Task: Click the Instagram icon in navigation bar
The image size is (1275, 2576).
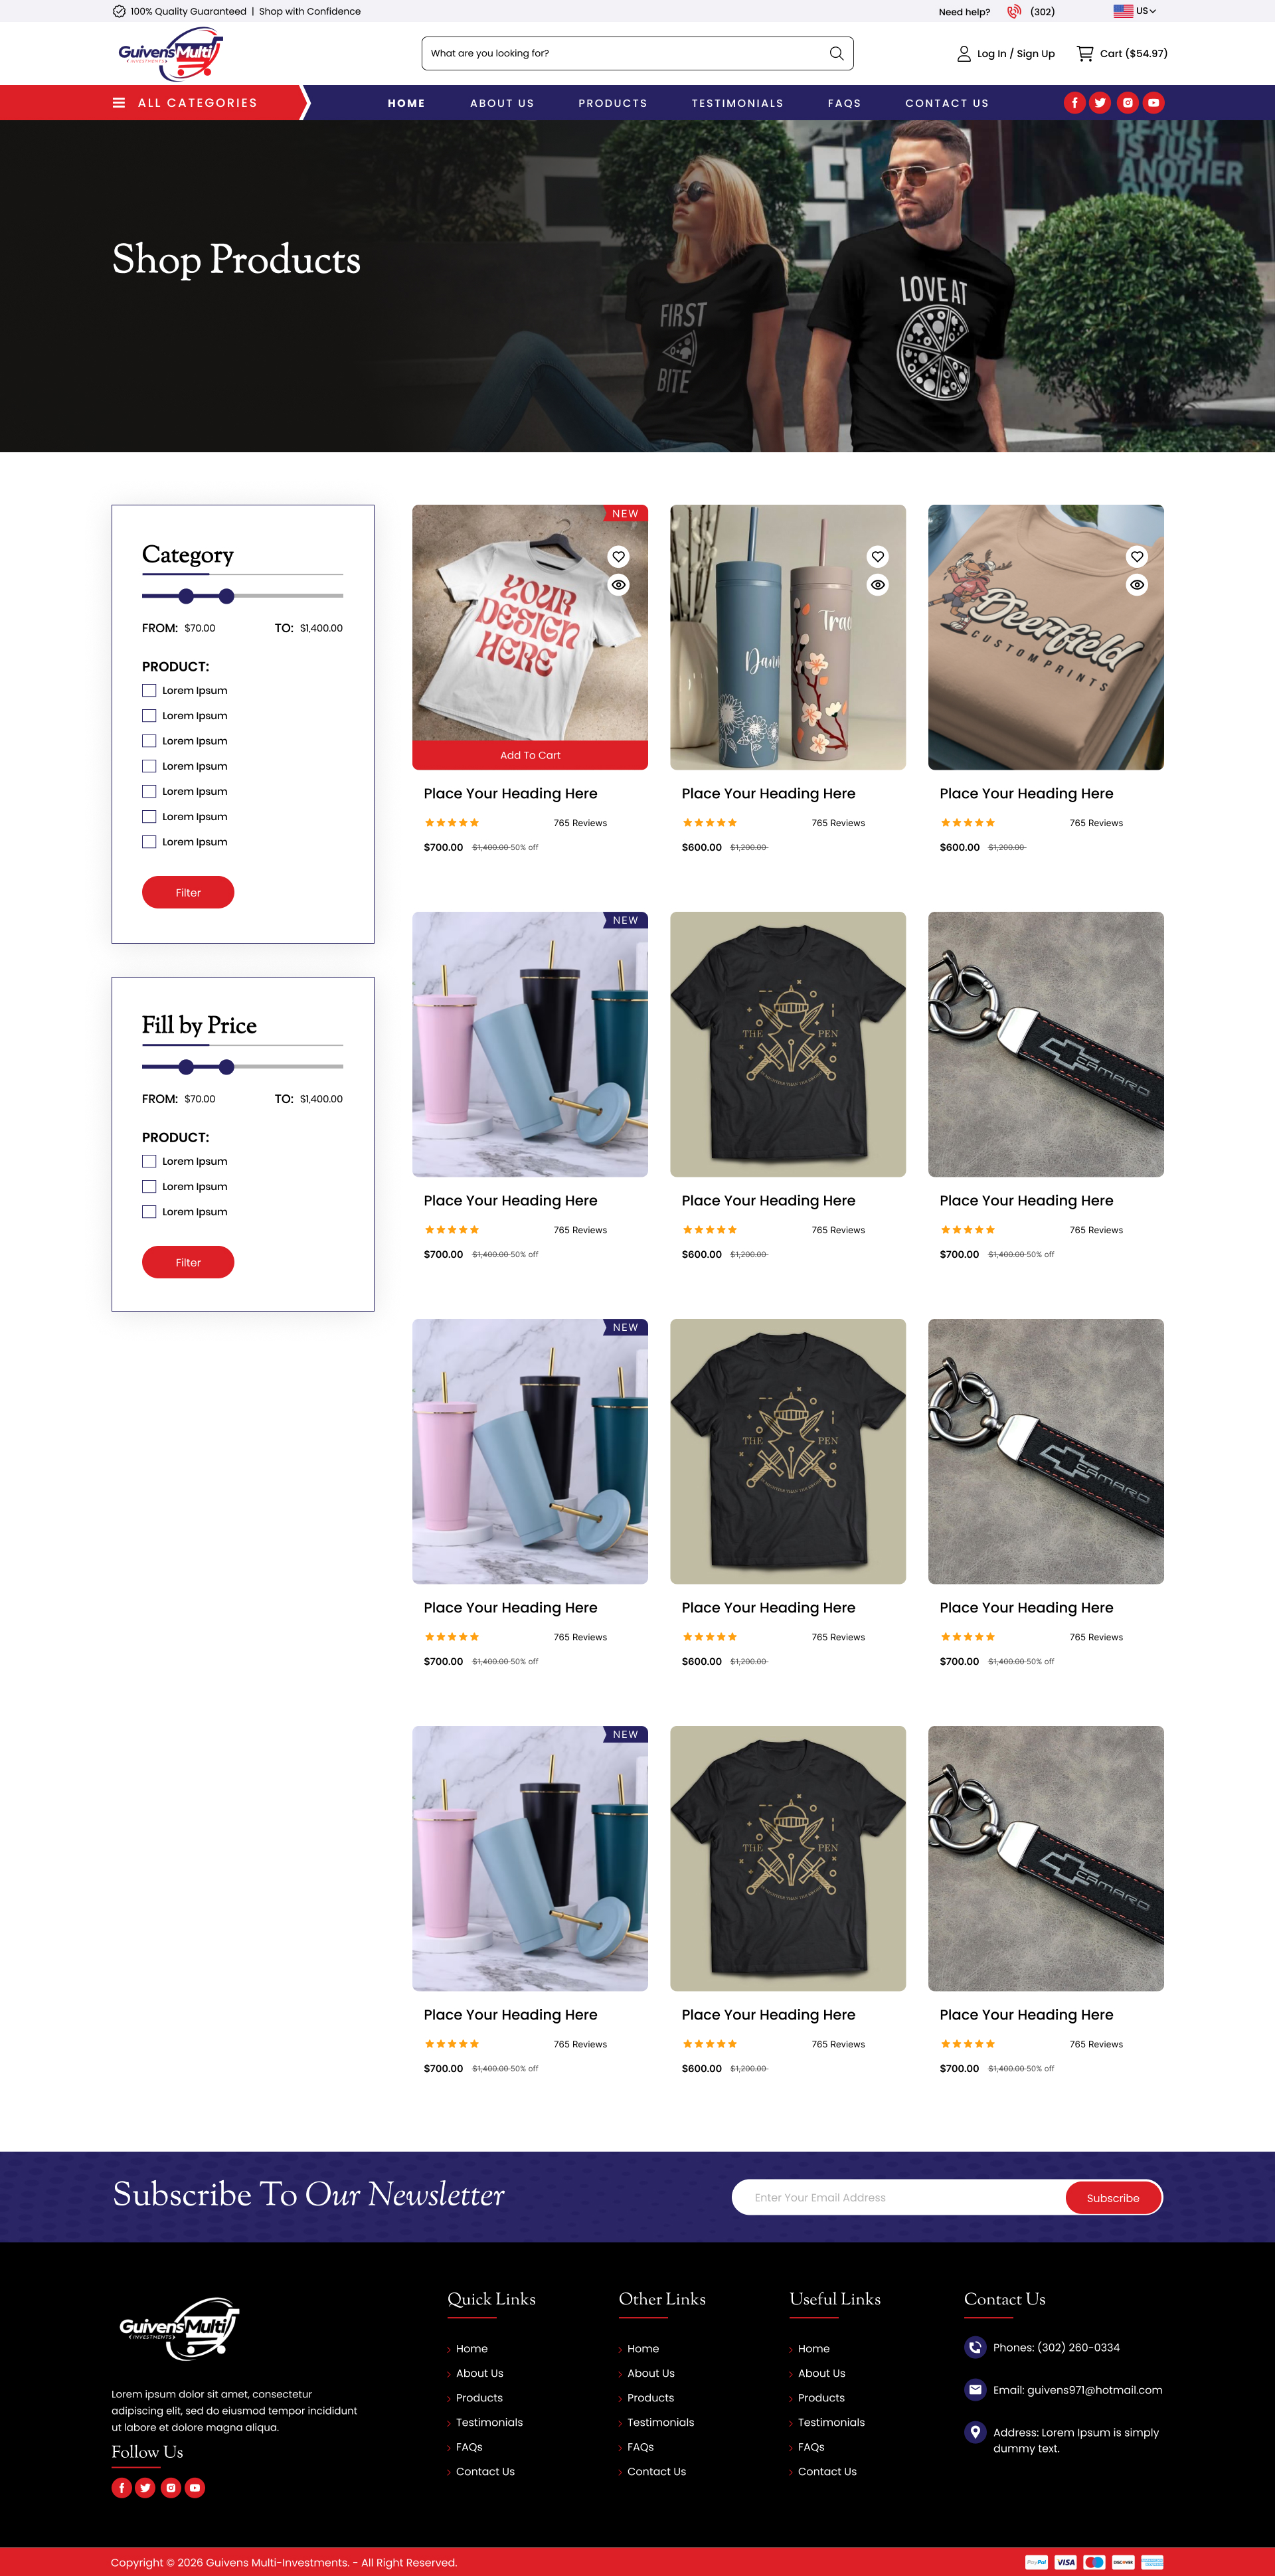Action: (1128, 103)
